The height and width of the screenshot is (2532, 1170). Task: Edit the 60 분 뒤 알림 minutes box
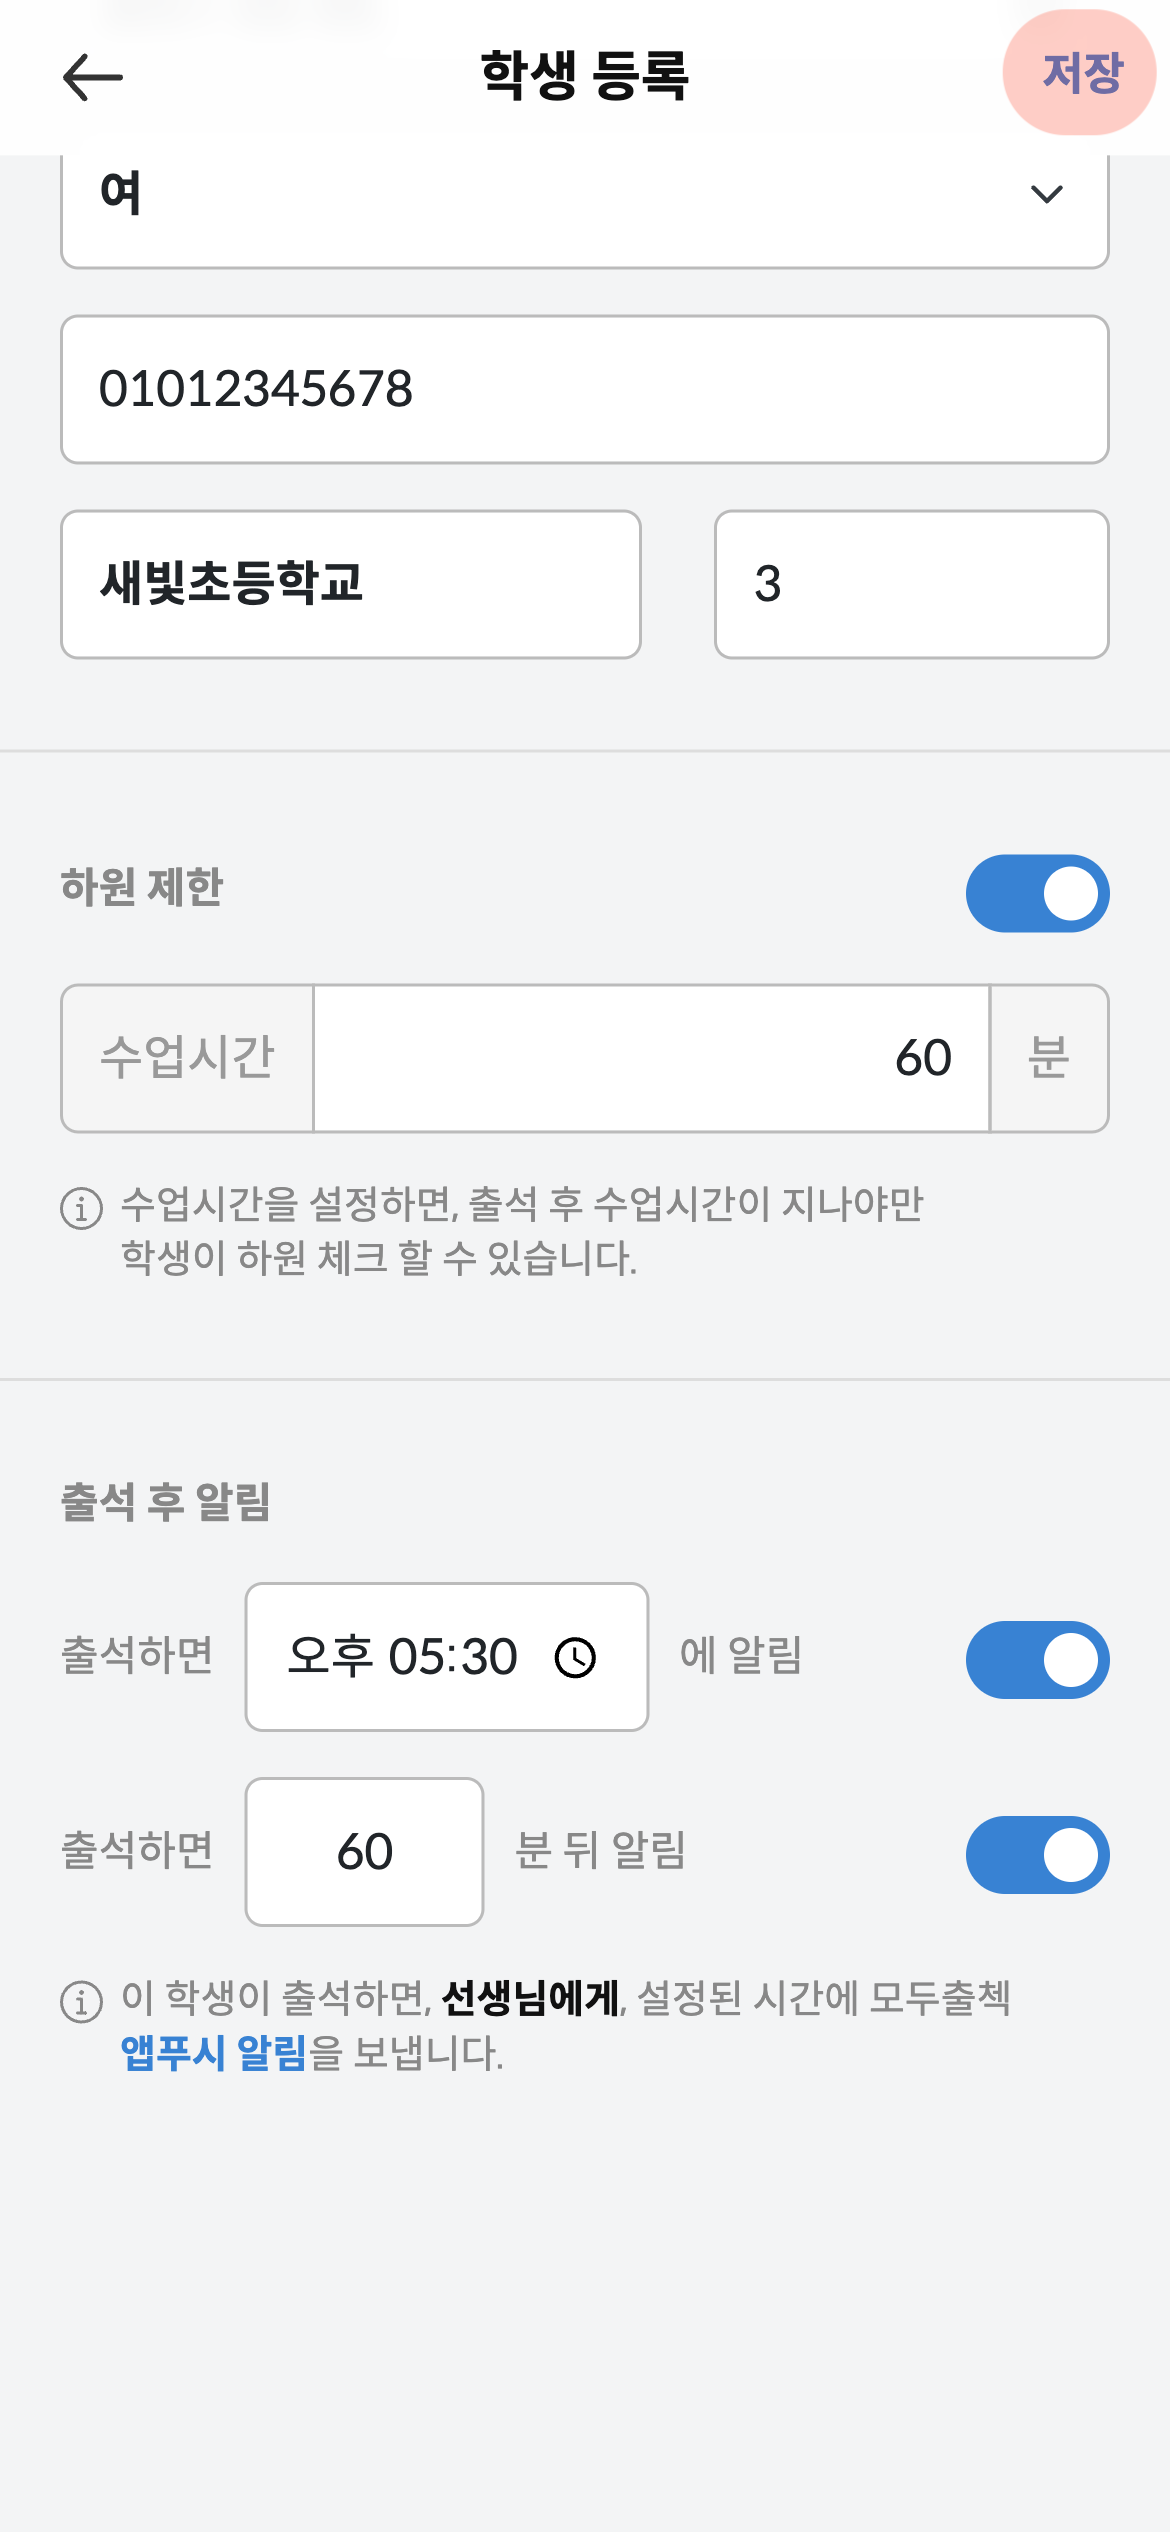click(x=364, y=1851)
